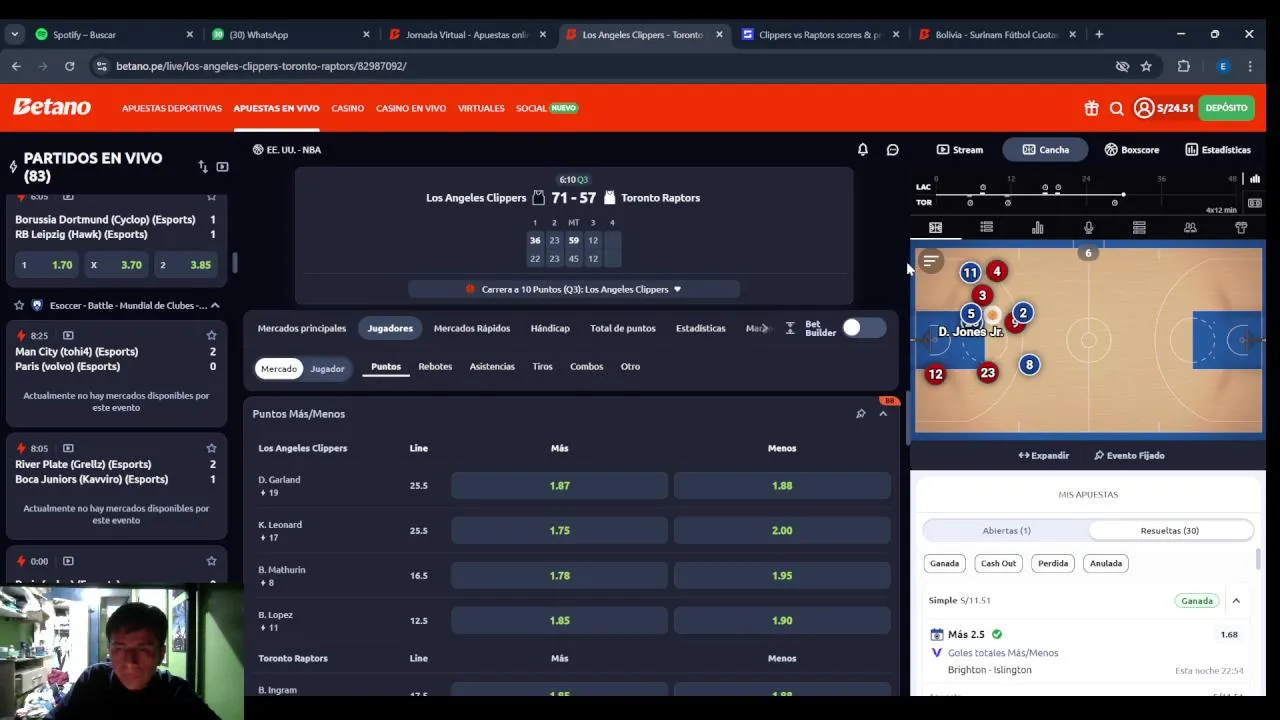Collapse the Esoccer Battle league group
This screenshot has width=1280, height=720.
coord(214,305)
